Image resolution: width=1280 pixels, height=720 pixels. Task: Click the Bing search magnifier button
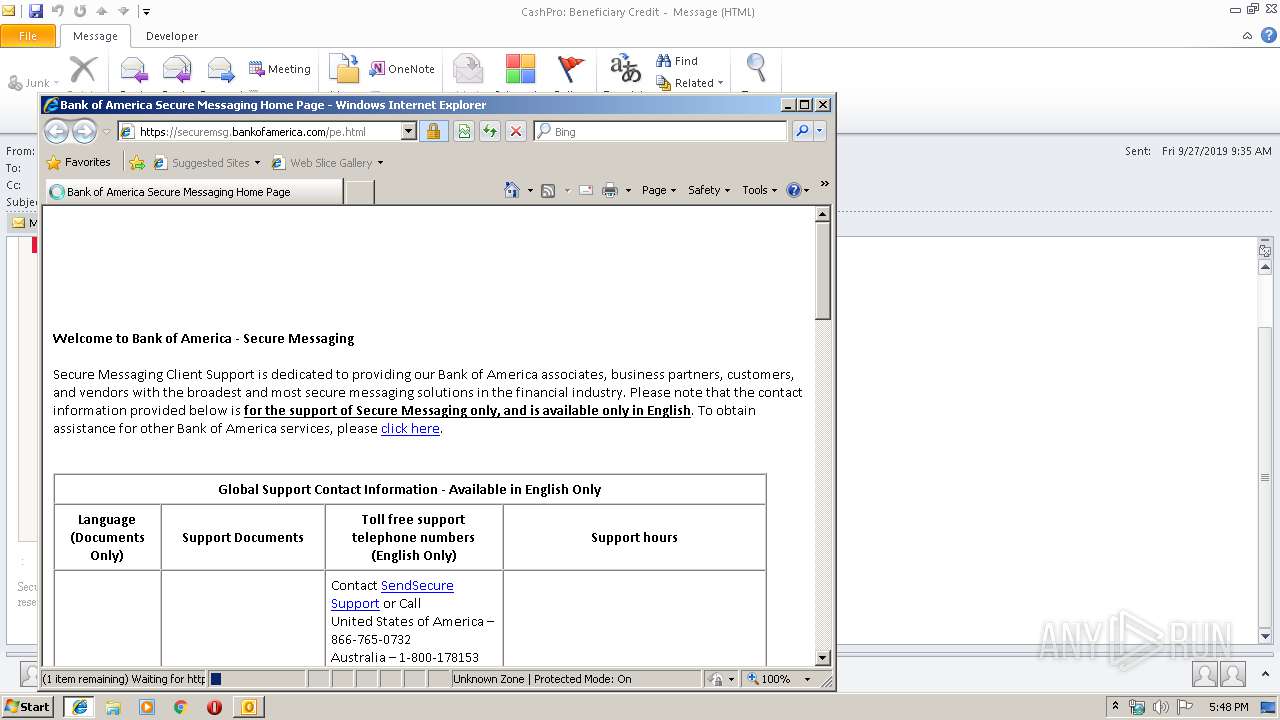802,131
